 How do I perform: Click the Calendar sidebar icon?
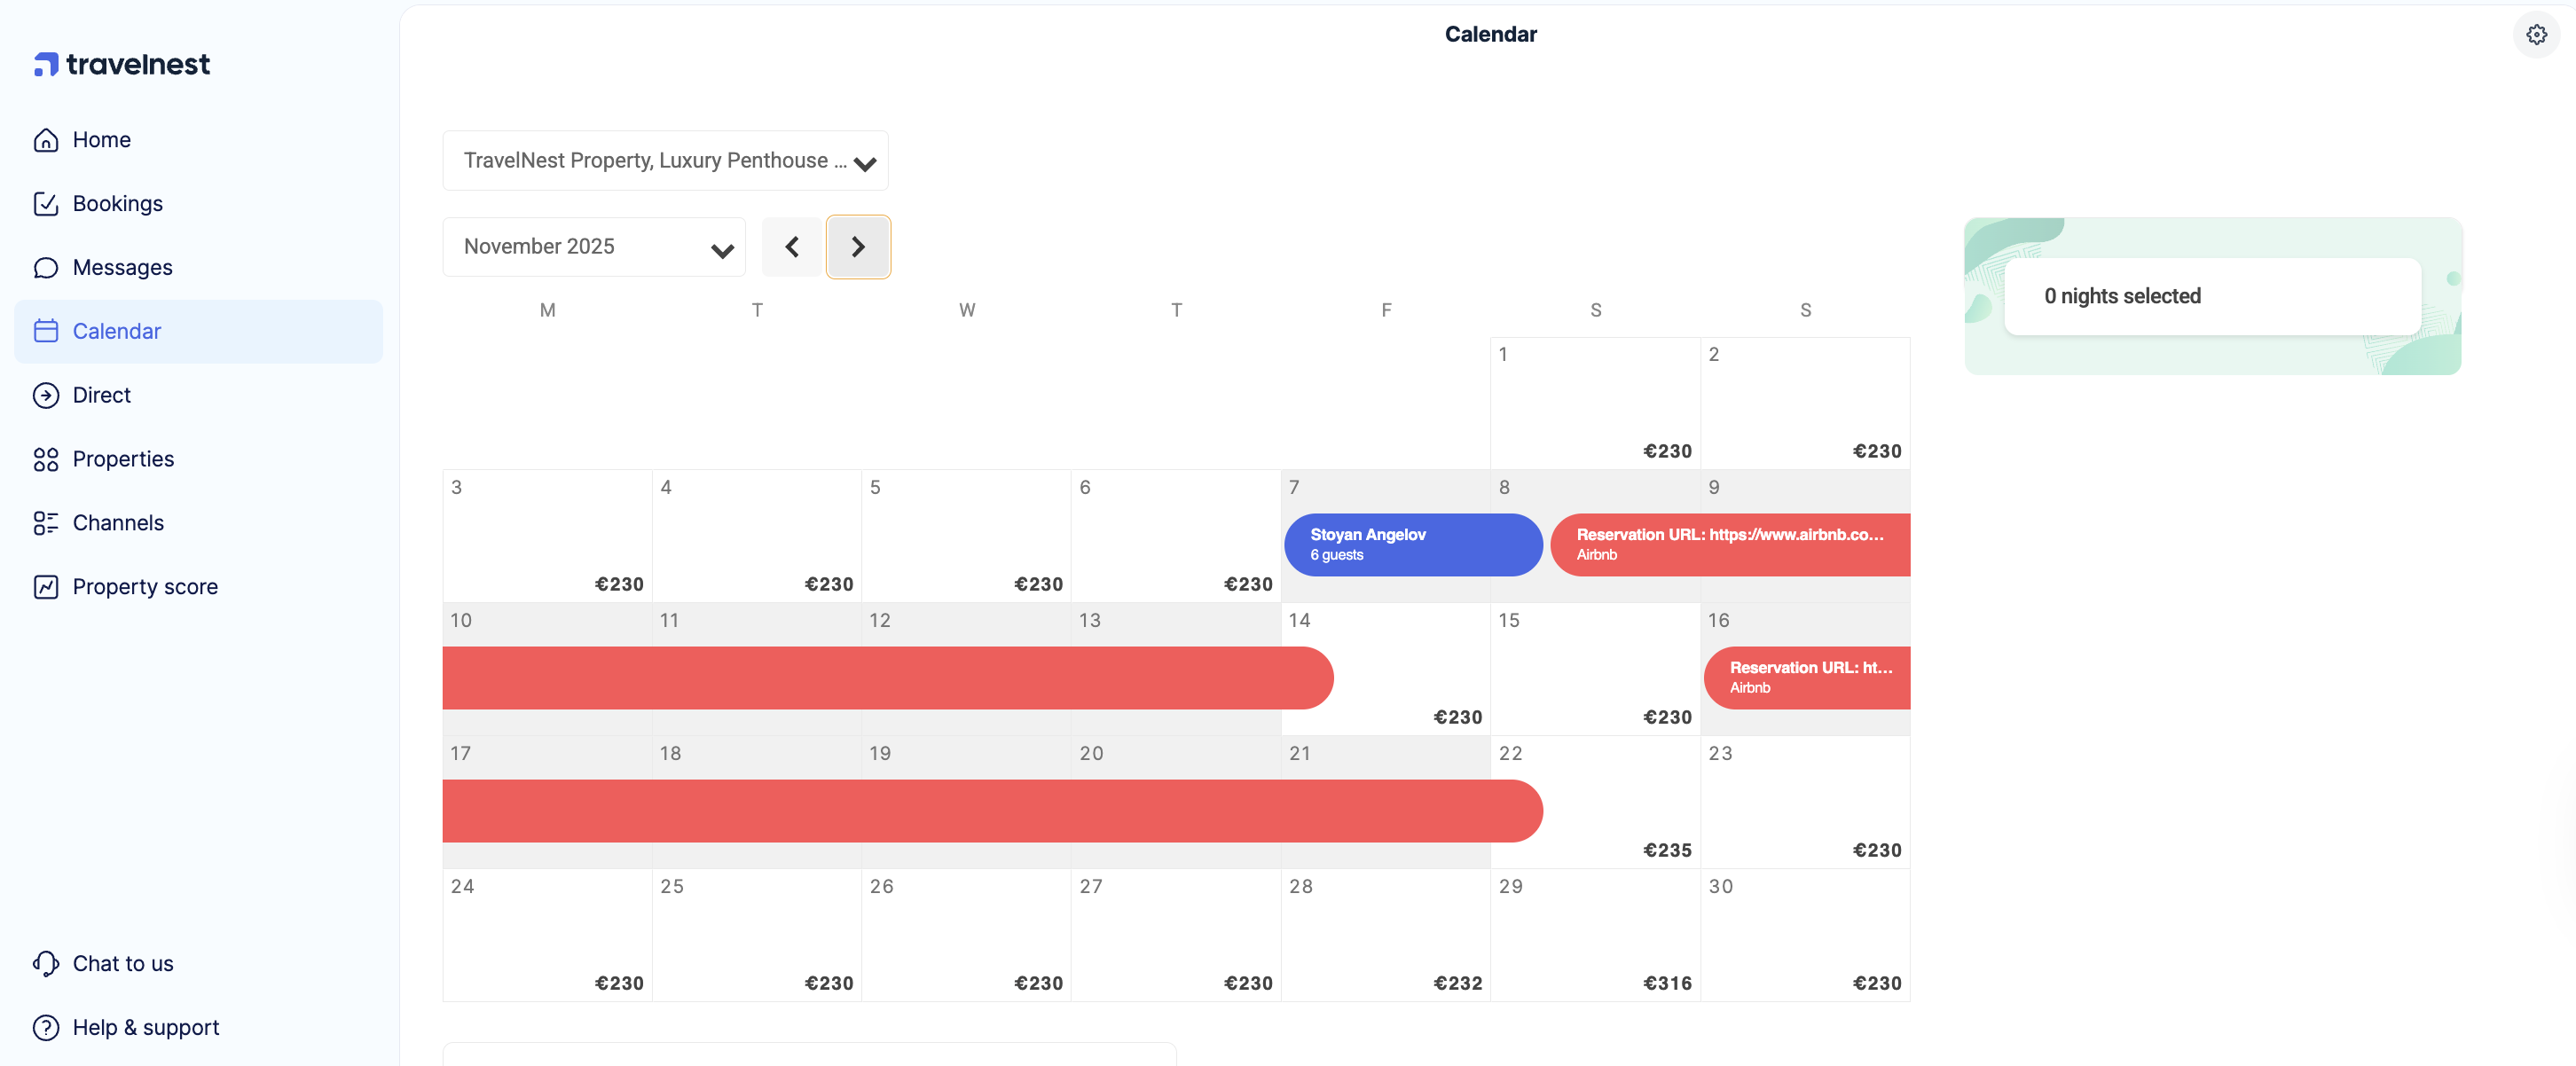pyautogui.click(x=46, y=331)
